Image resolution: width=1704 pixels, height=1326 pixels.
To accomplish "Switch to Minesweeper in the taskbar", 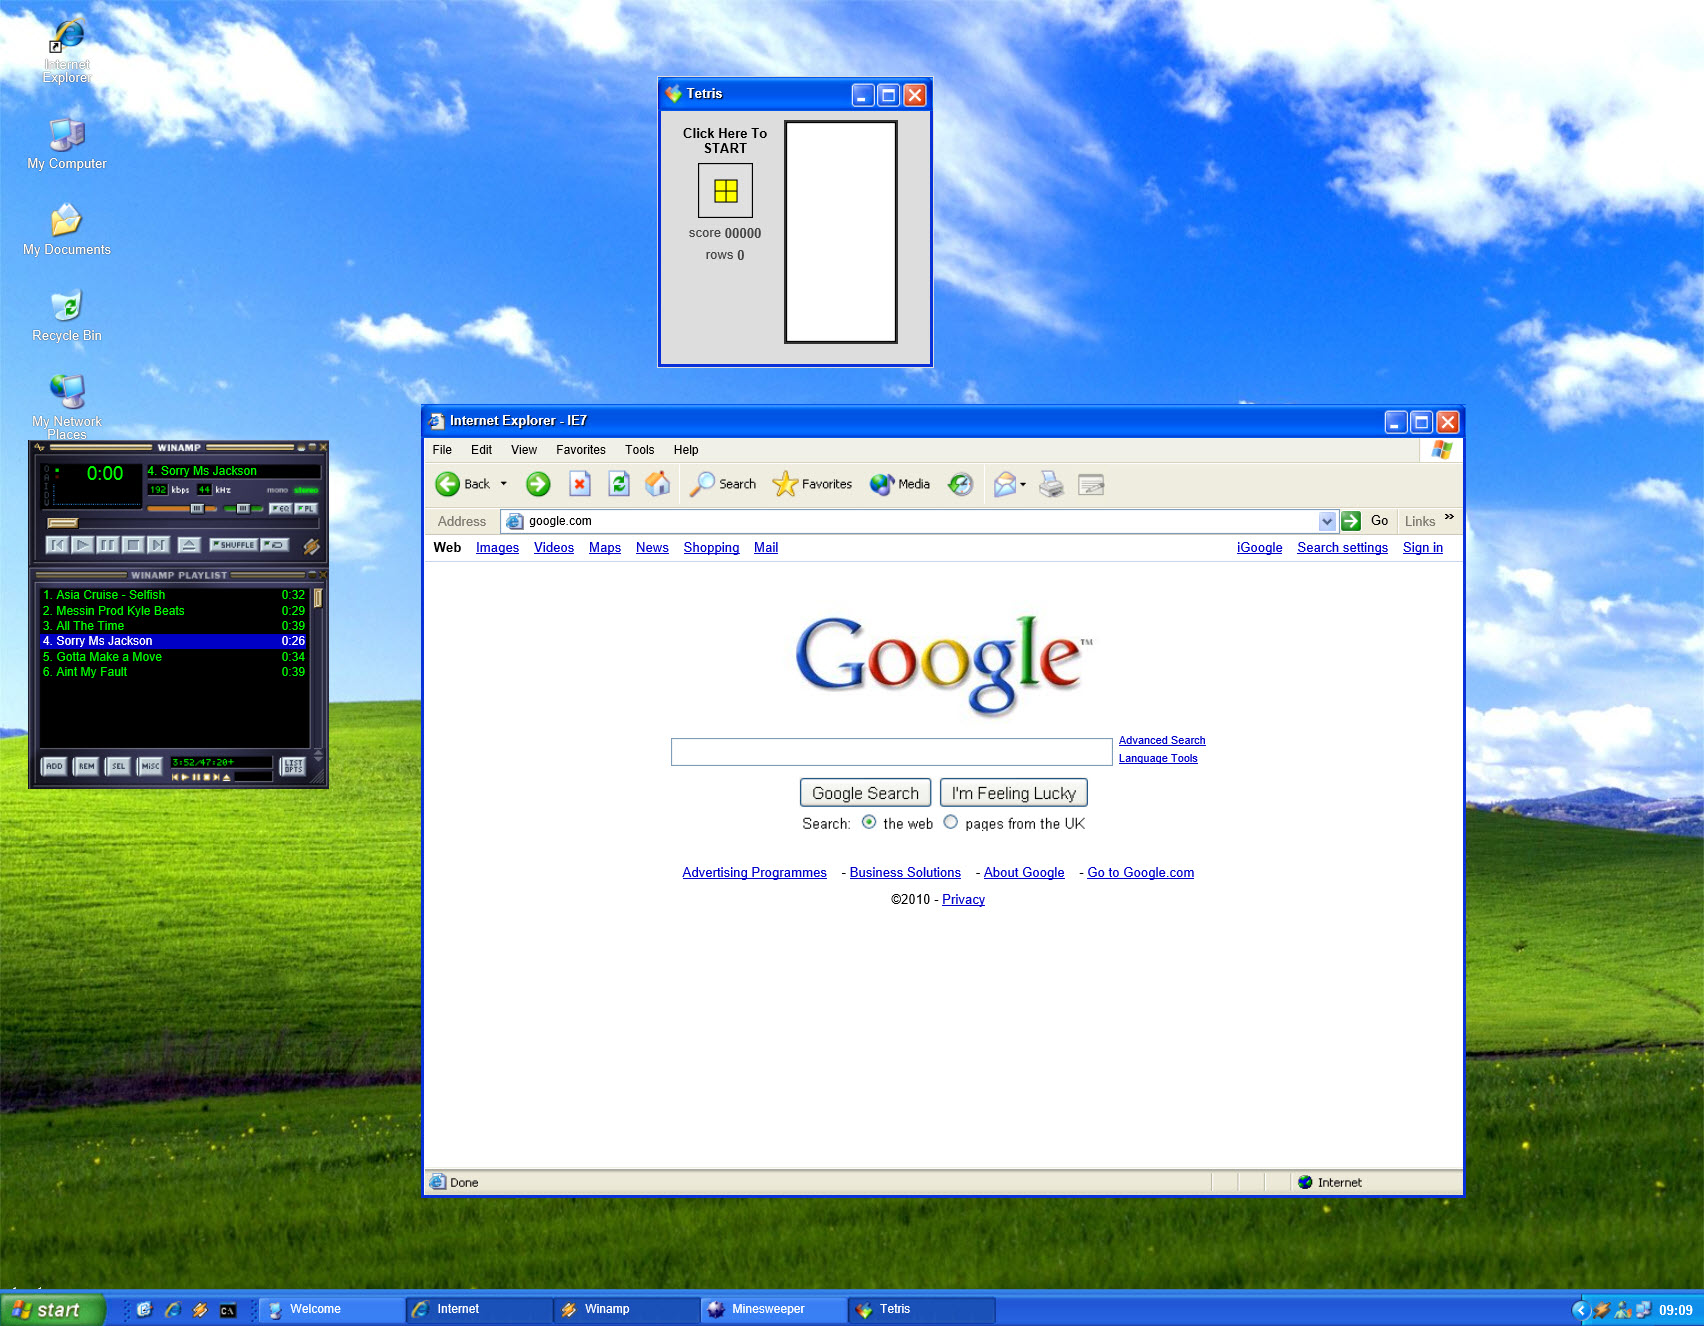I will [774, 1310].
